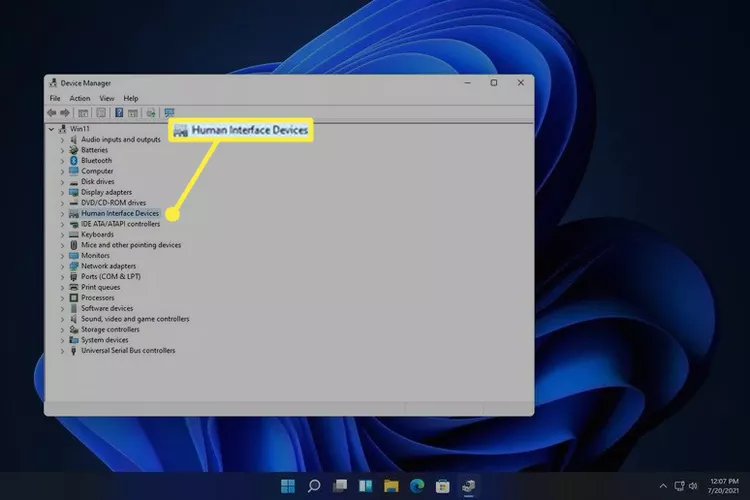Open the View menu

(107, 98)
